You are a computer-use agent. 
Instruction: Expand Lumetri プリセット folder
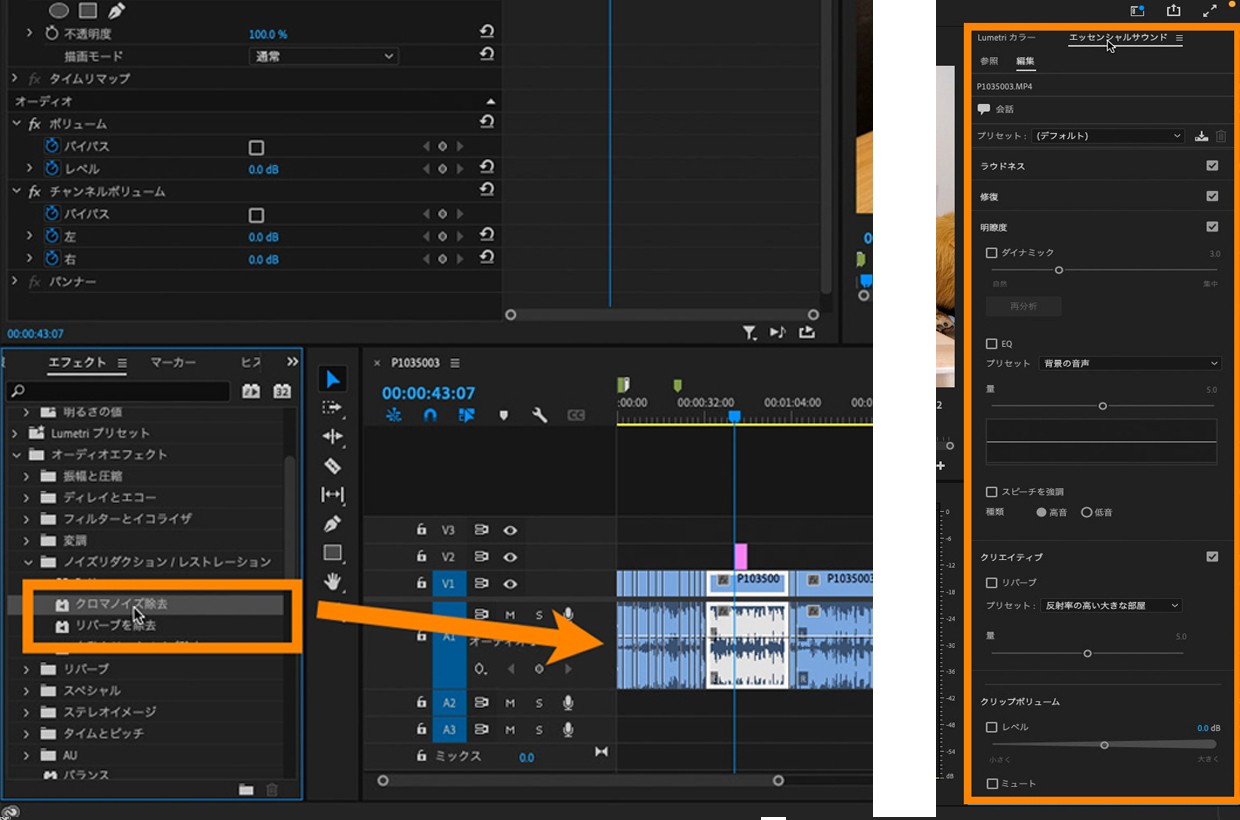[x=14, y=433]
